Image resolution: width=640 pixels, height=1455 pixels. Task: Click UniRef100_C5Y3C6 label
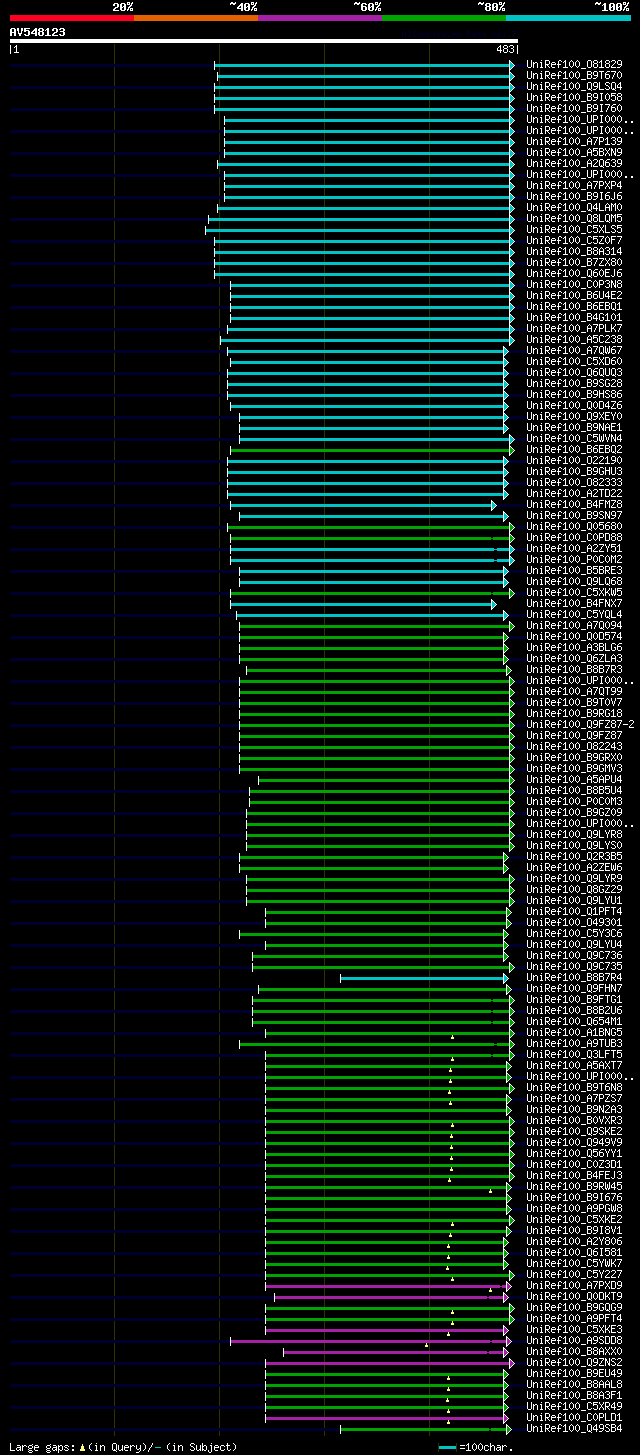[574, 933]
